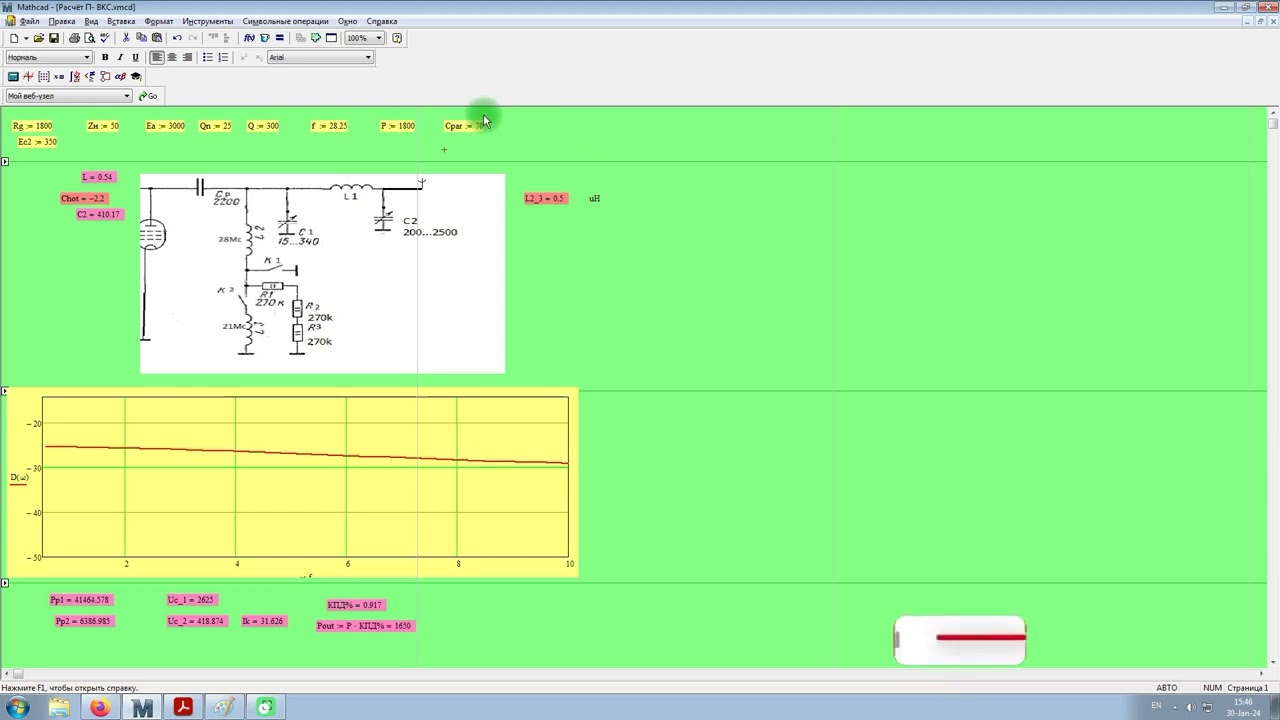Open the Формат menu
This screenshot has height=720, width=1280.
click(159, 21)
